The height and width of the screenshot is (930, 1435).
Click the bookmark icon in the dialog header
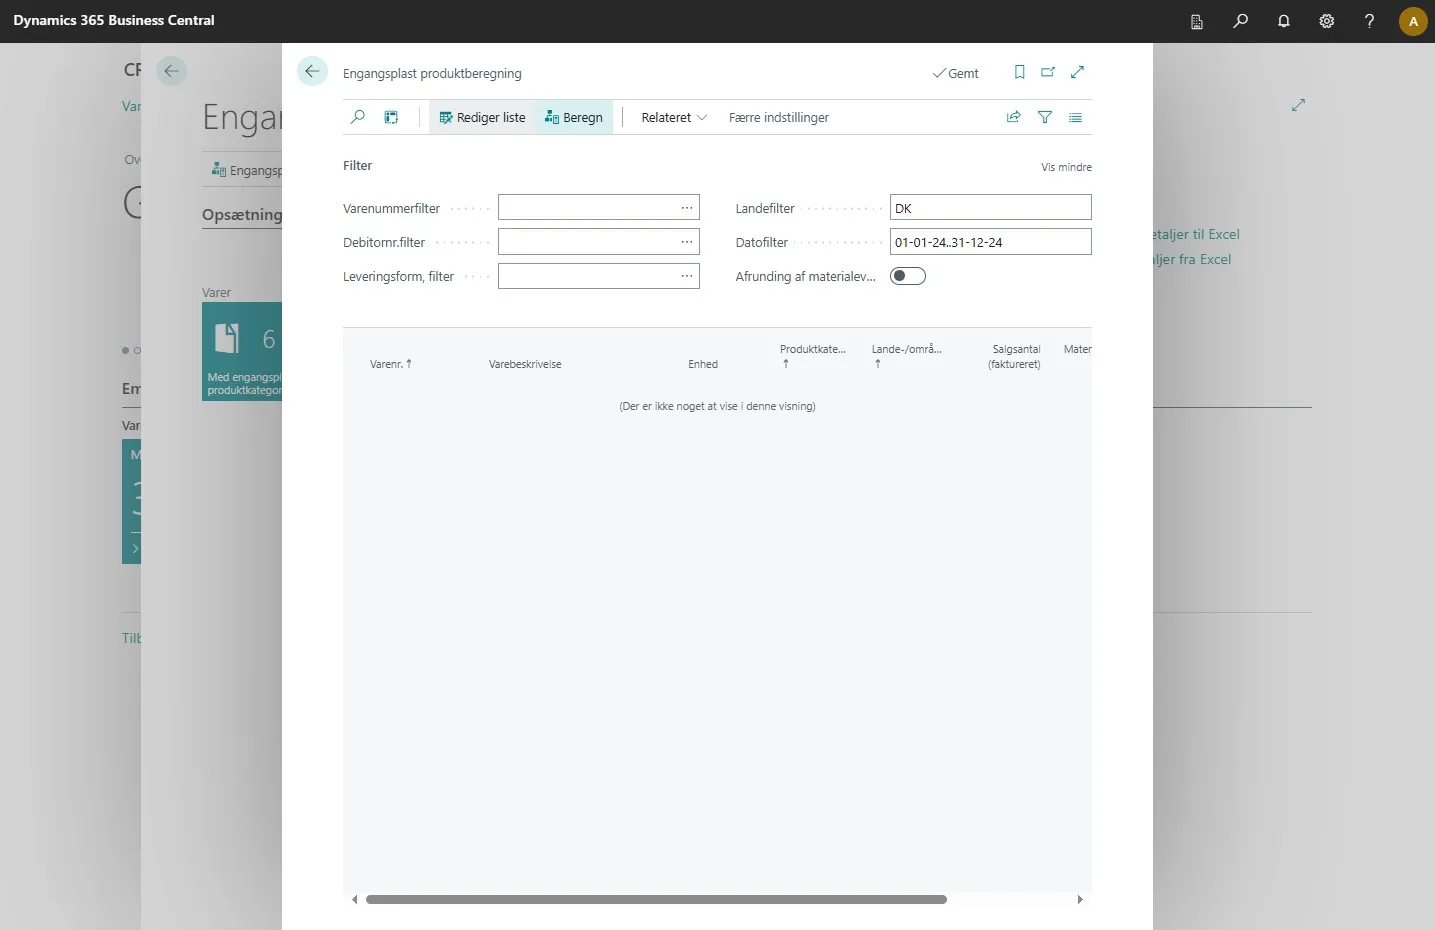1019,72
